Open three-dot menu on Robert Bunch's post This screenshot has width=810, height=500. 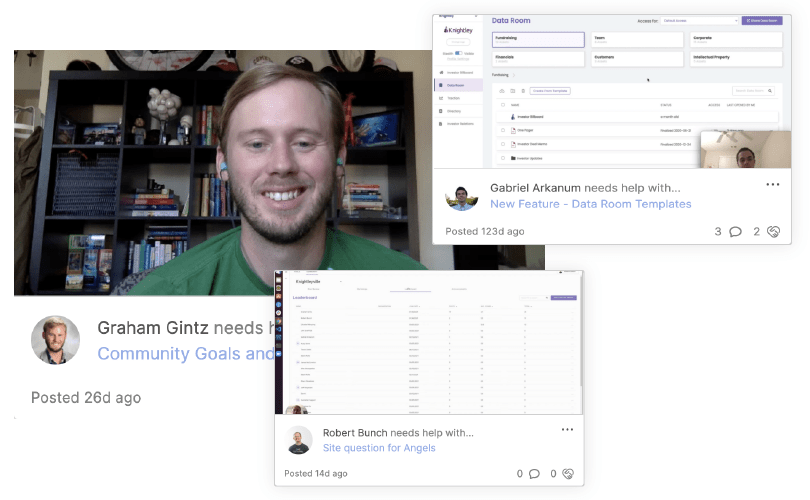coord(567,430)
